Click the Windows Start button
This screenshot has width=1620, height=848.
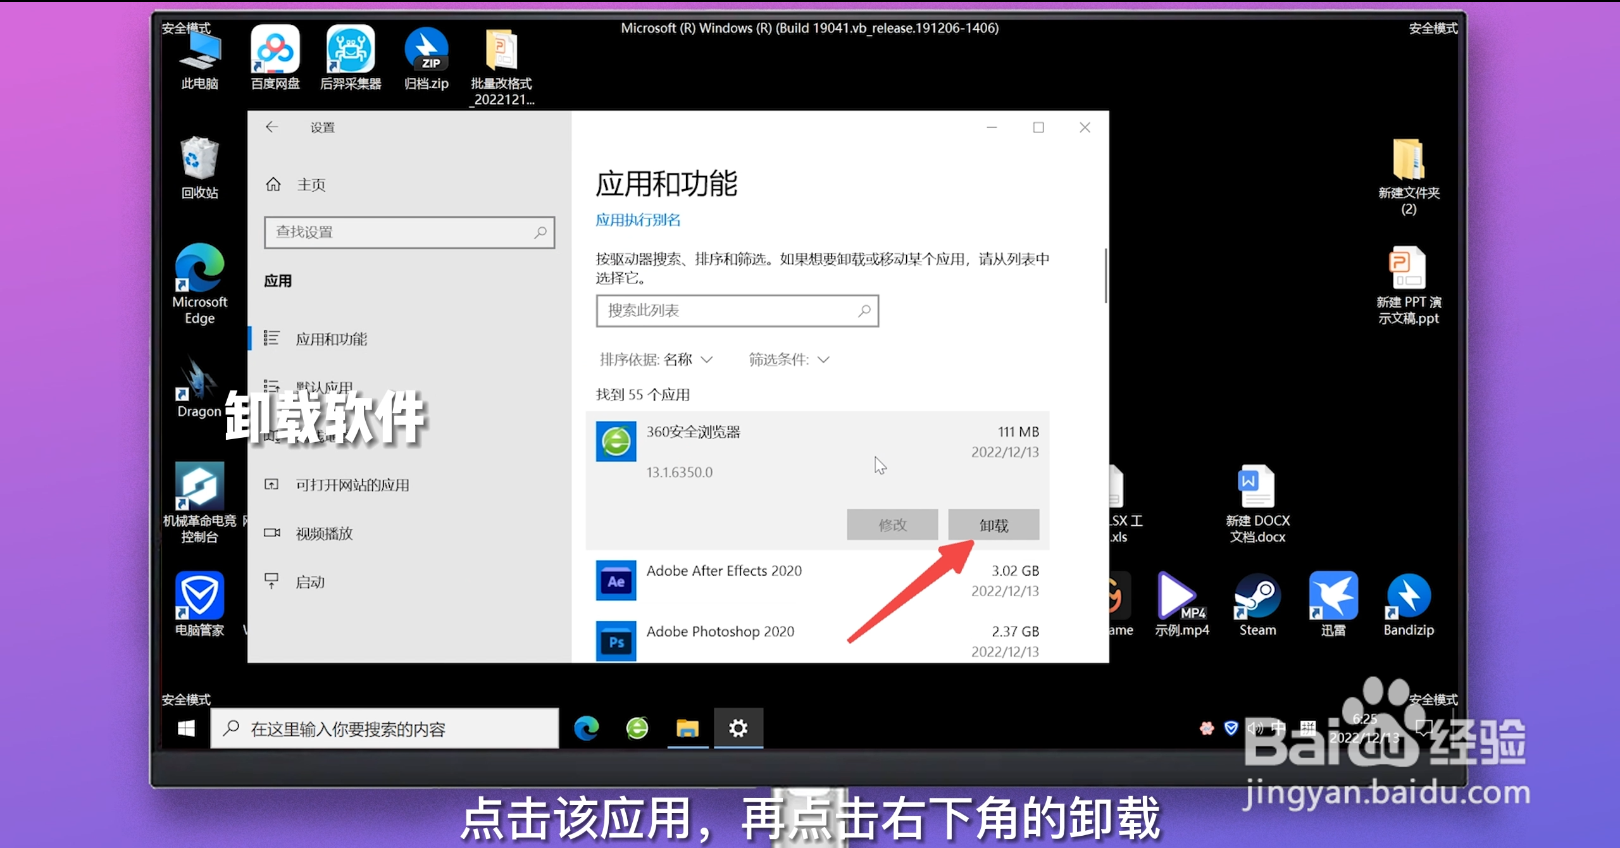(186, 729)
